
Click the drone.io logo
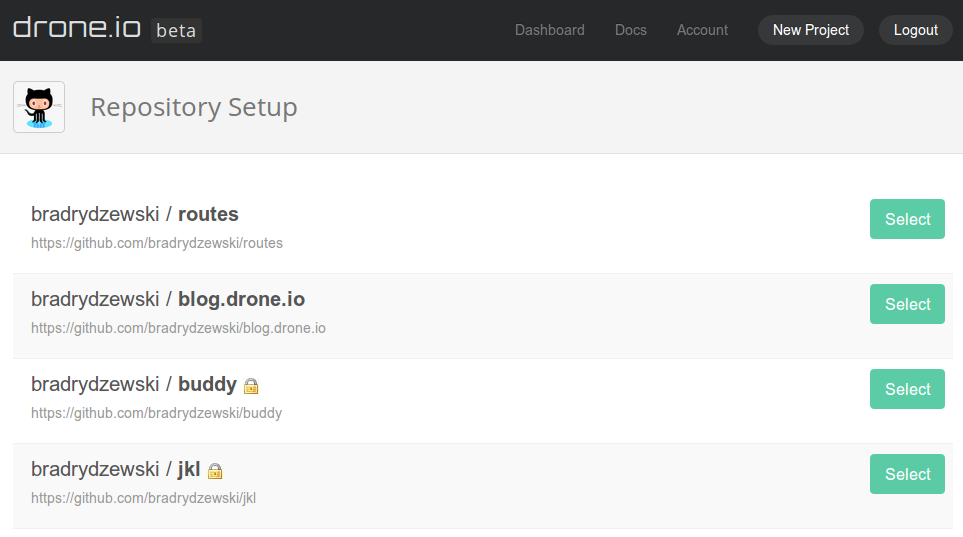(76, 29)
